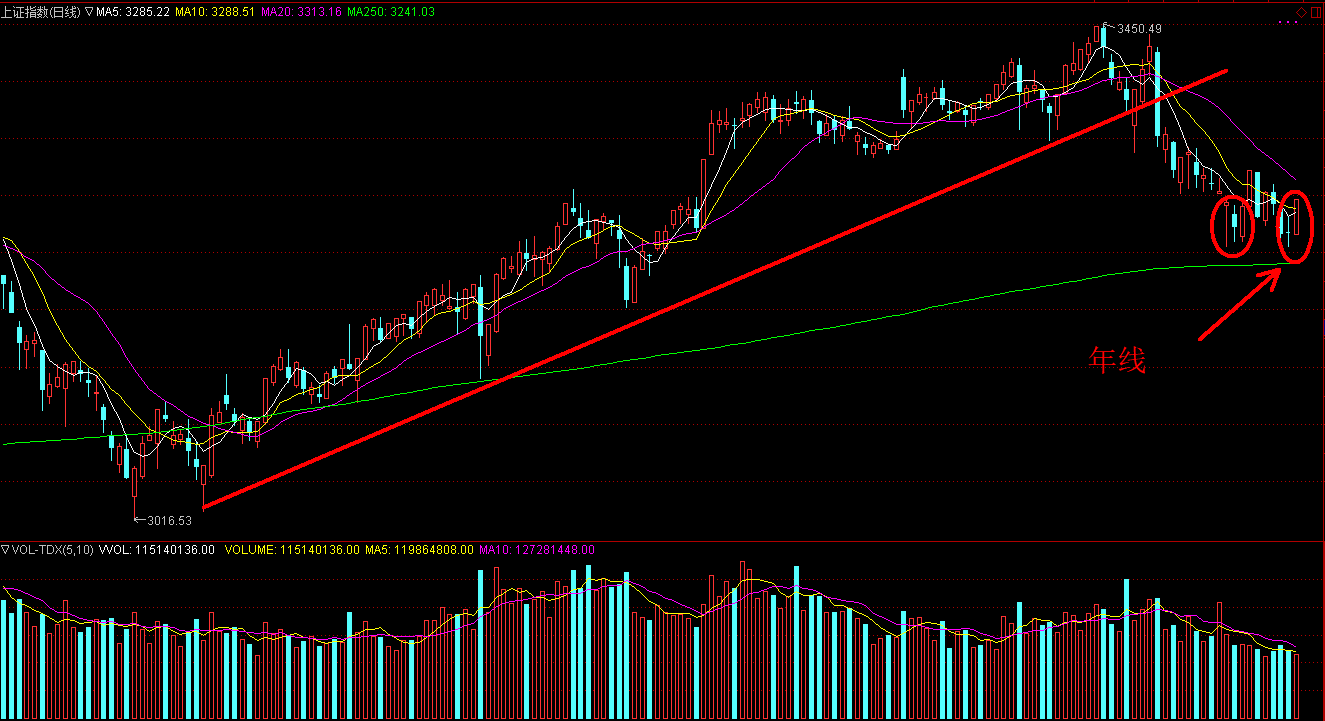This screenshot has width=1325, height=721.
Task: Click the VVOL: 115140136.00 value
Action: tap(157, 549)
